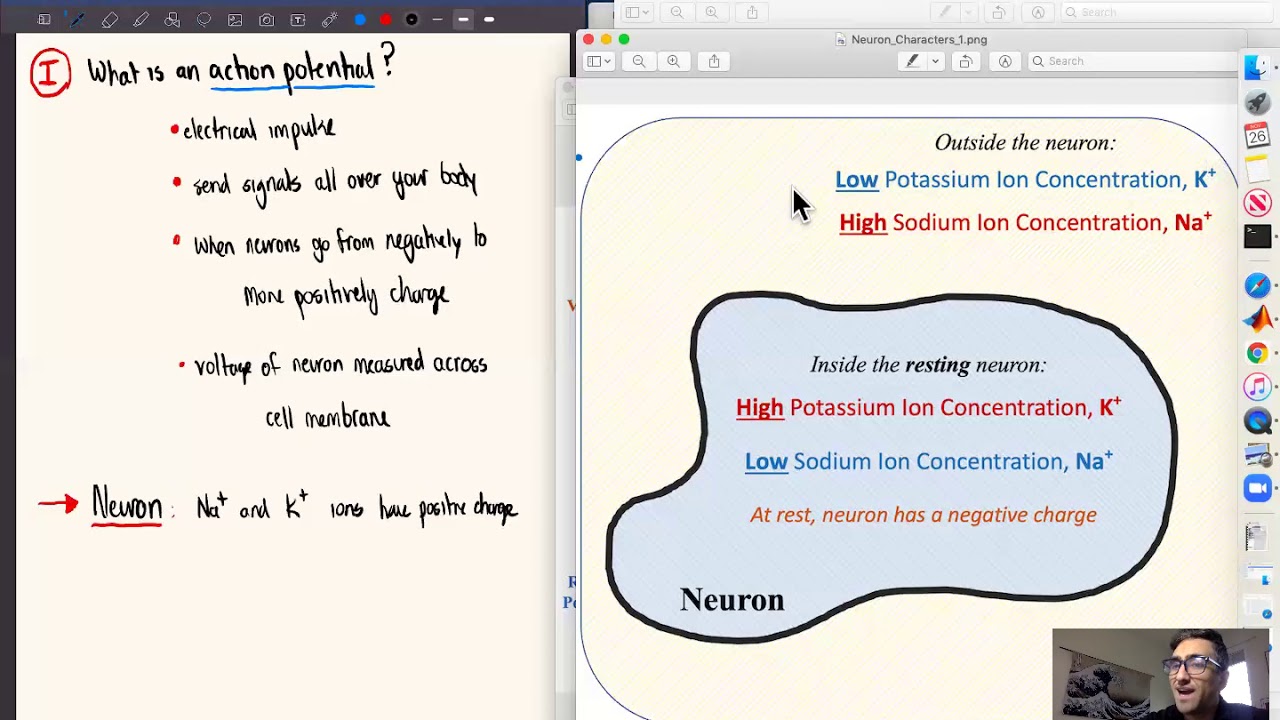The width and height of the screenshot is (1280, 720).
Task: Share the Neuron_Characters_1.png image
Action: coord(714,61)
